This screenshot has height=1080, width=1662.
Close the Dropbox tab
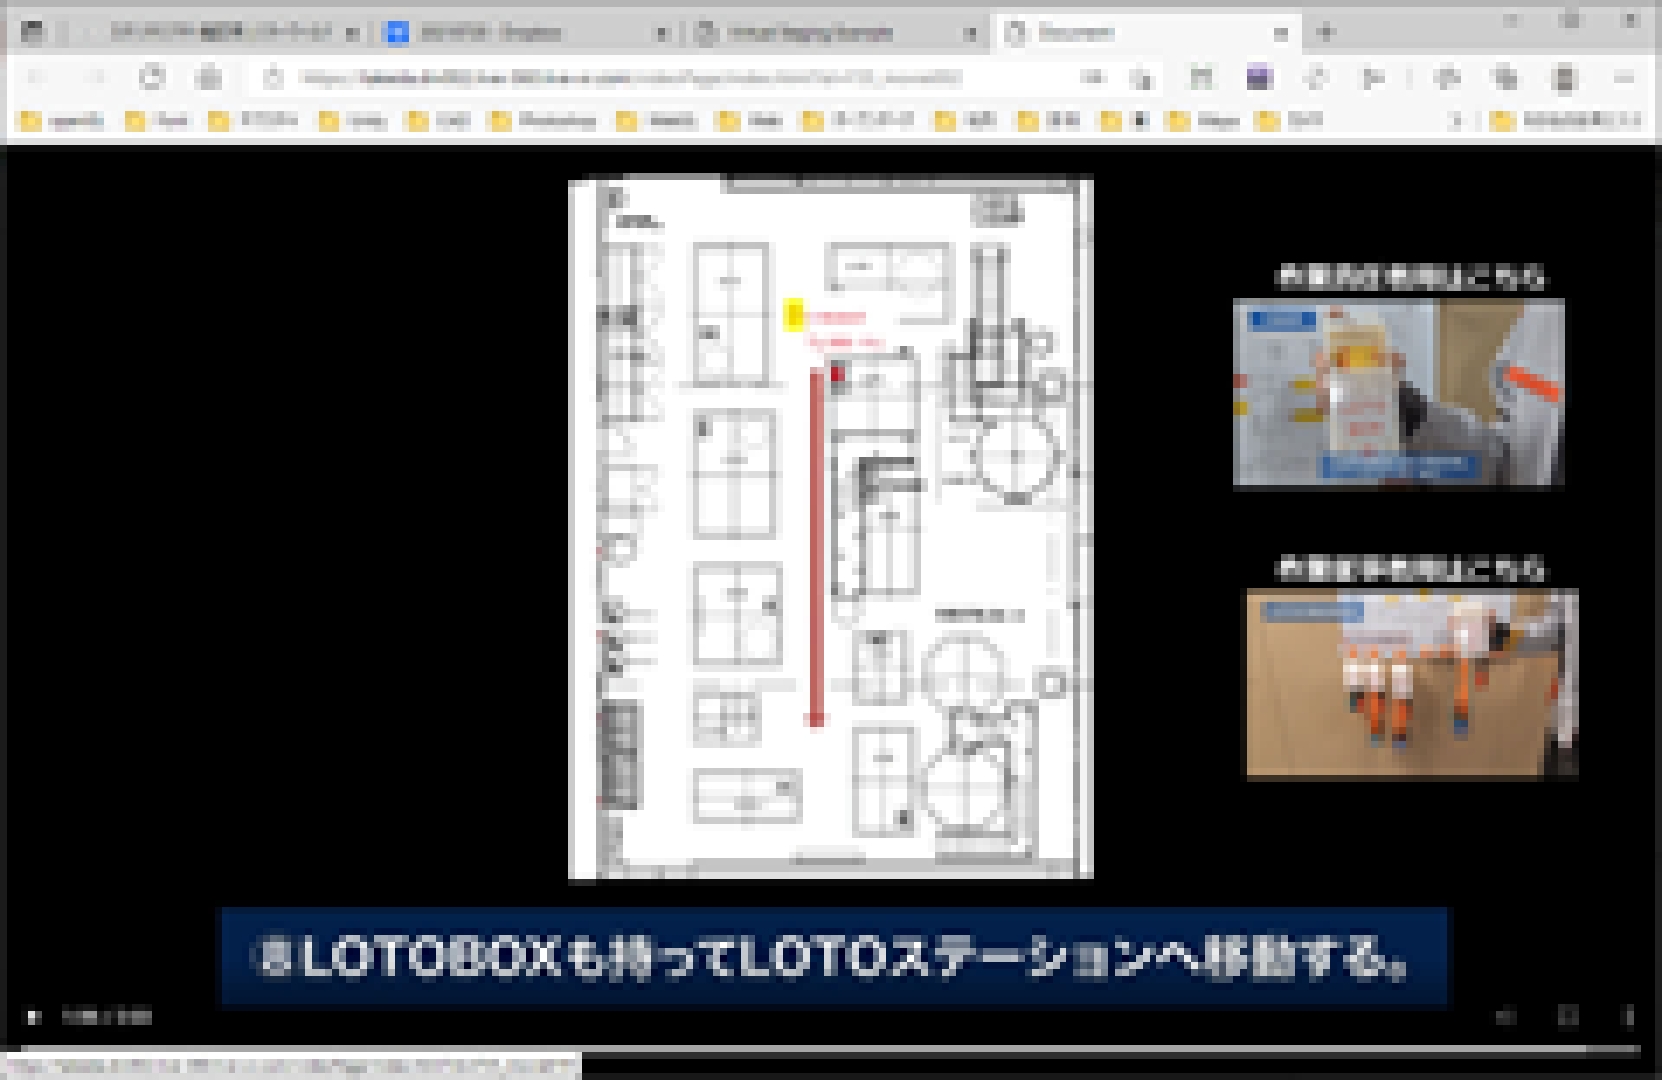pyautogui.click(x=661, y=33)
